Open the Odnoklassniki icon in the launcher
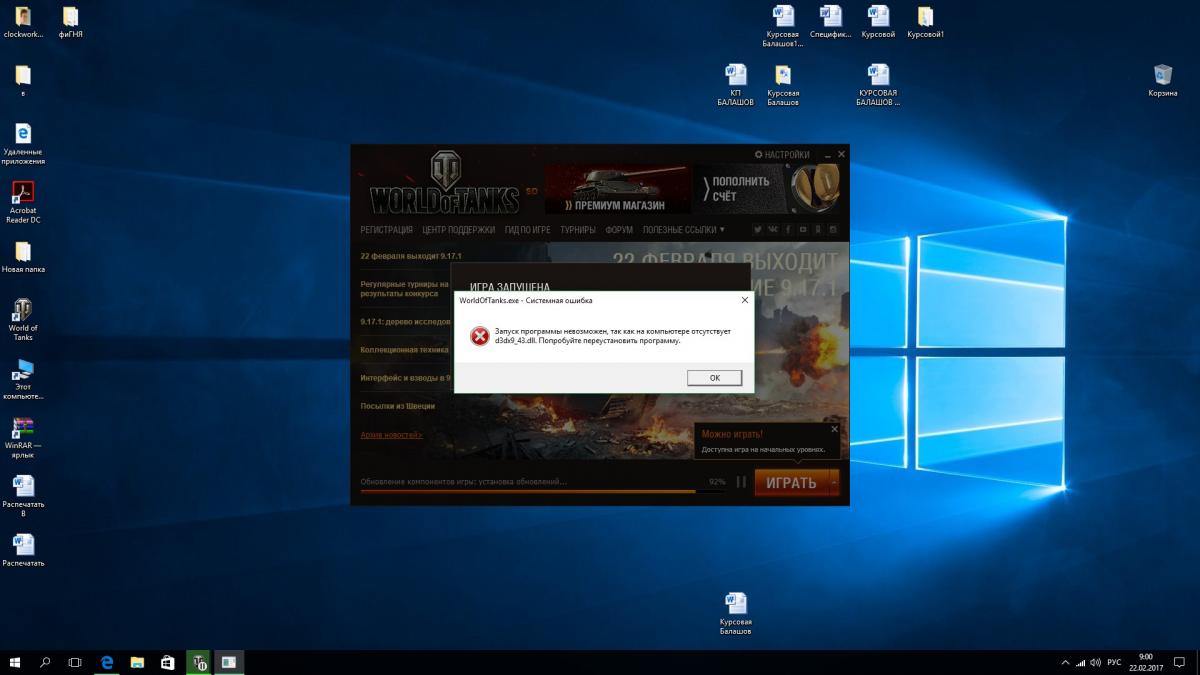The height and width of the screenshot is (675, 1200). coord(818,230)
